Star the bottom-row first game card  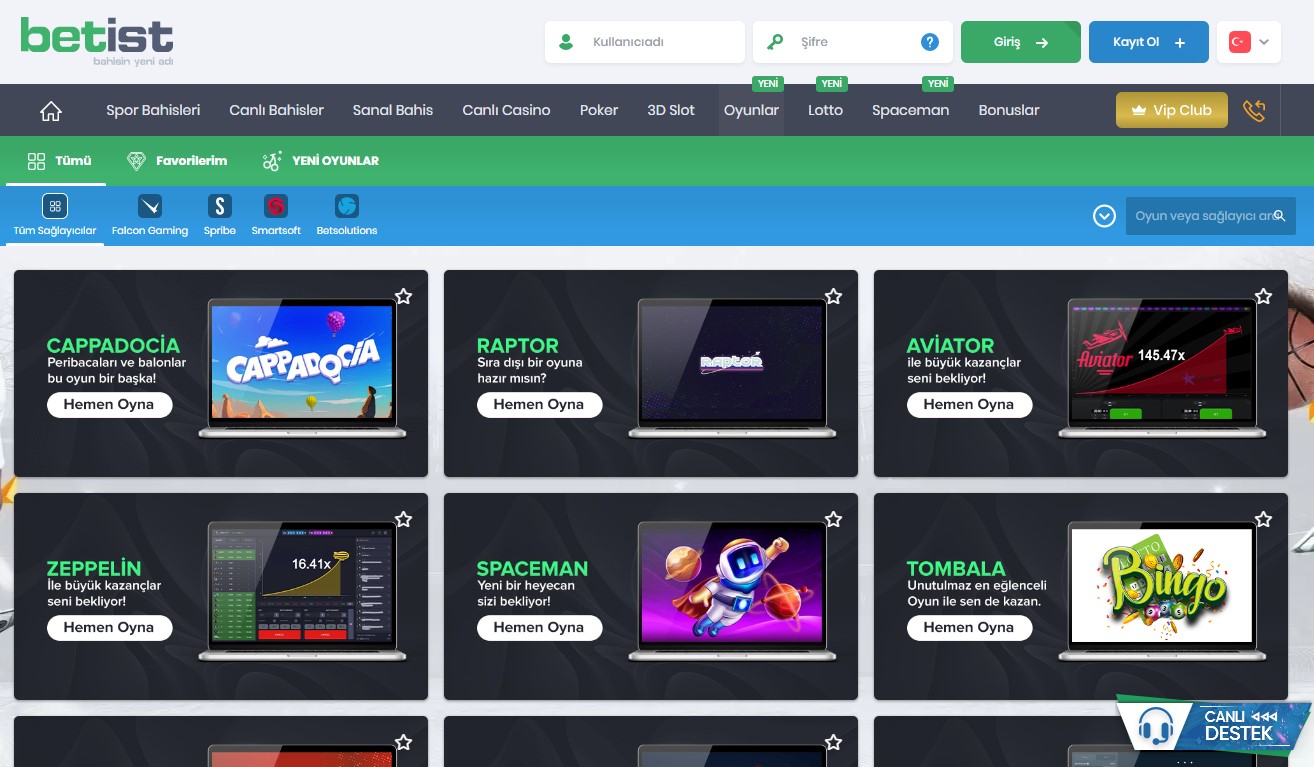[x=403, y=742]
